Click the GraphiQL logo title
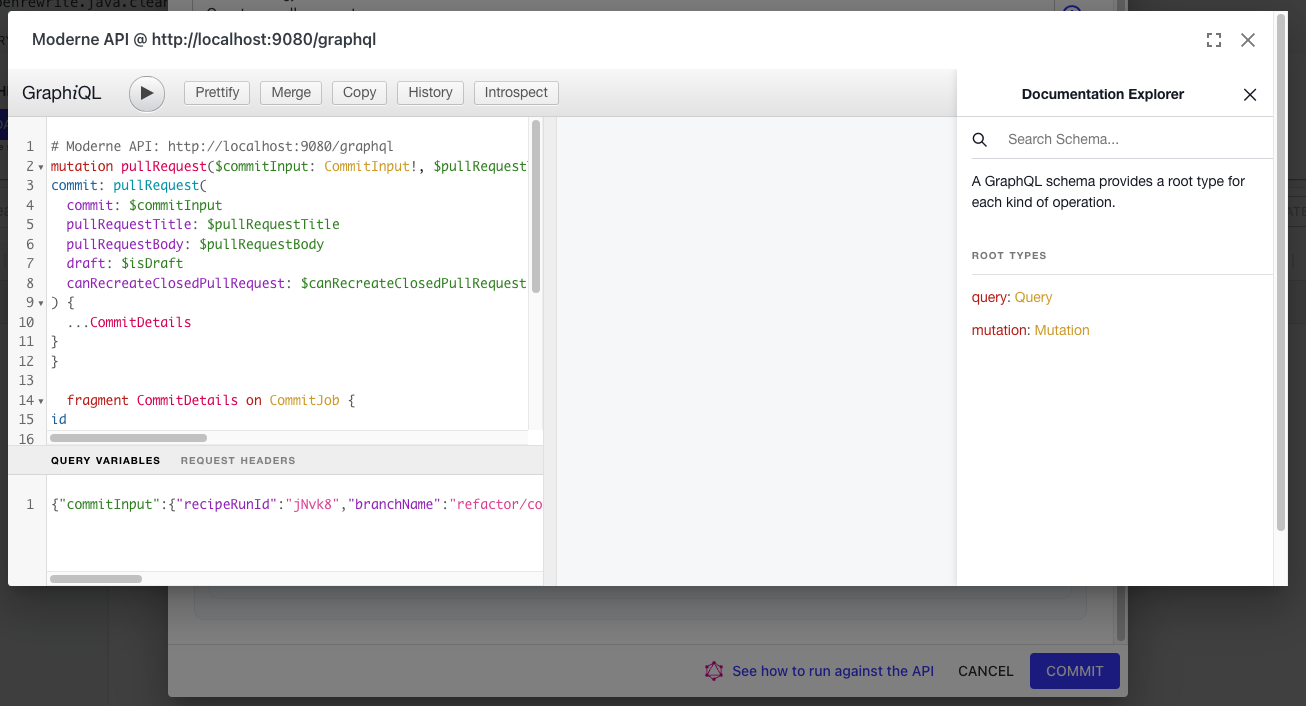1306x706 pixels. tap(62, 93)
